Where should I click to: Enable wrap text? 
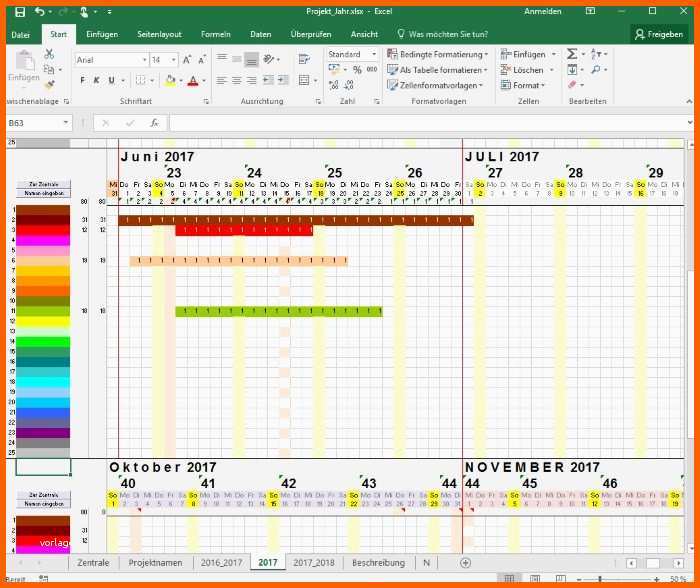[304, 59]
